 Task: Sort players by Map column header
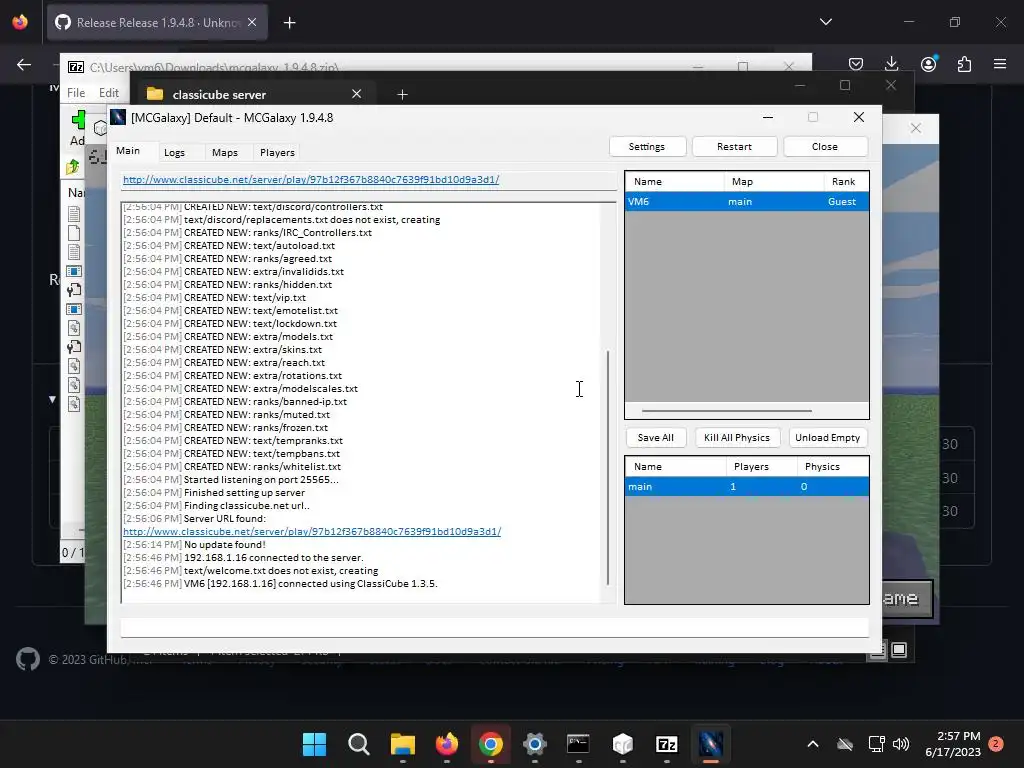[x=774, y=182]
